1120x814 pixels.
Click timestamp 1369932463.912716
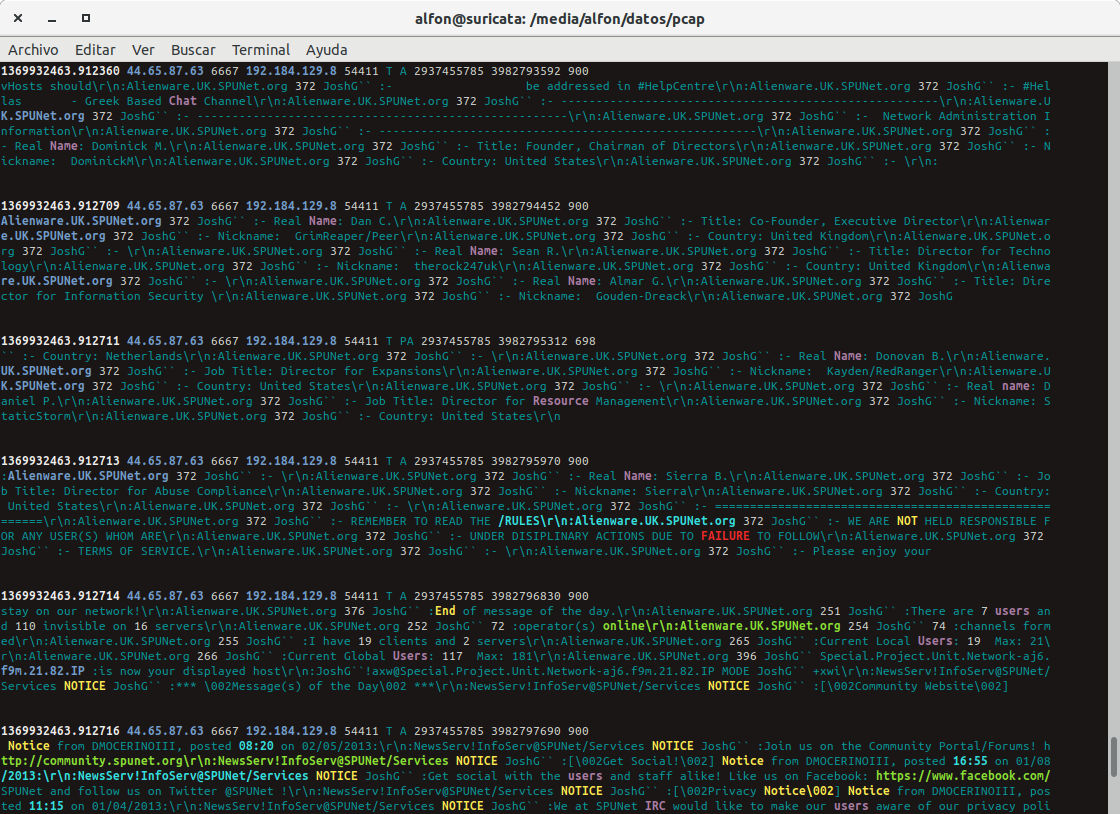pyautogui.click(x=60, y=731)
